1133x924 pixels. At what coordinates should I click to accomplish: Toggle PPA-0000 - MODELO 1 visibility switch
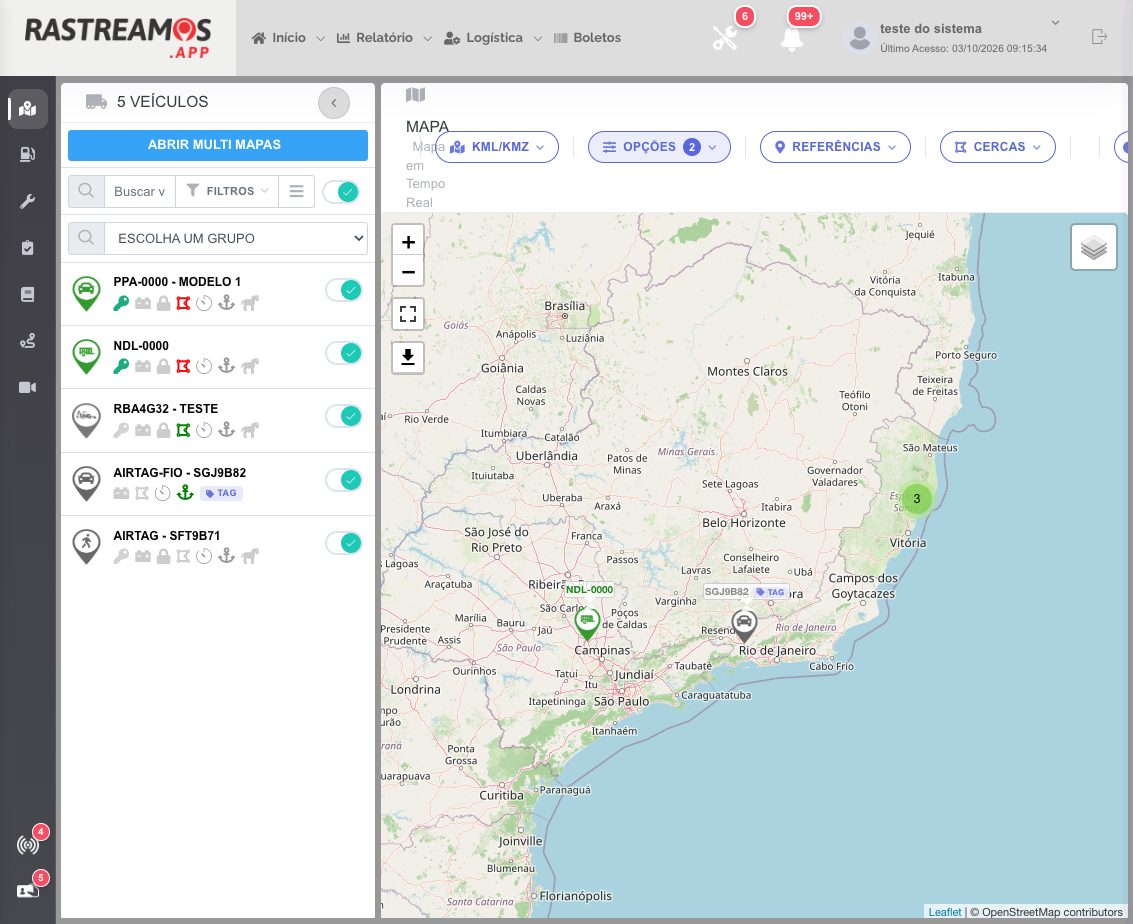343,290
